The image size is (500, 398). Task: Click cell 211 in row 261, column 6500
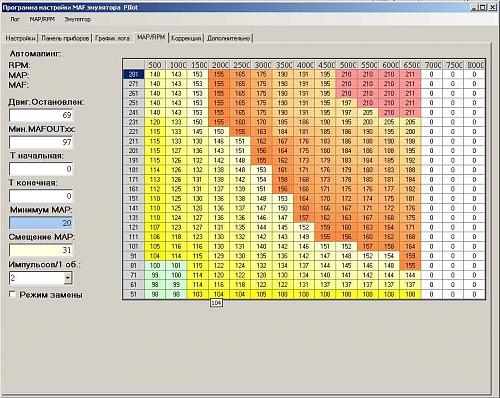coord(410,94)
